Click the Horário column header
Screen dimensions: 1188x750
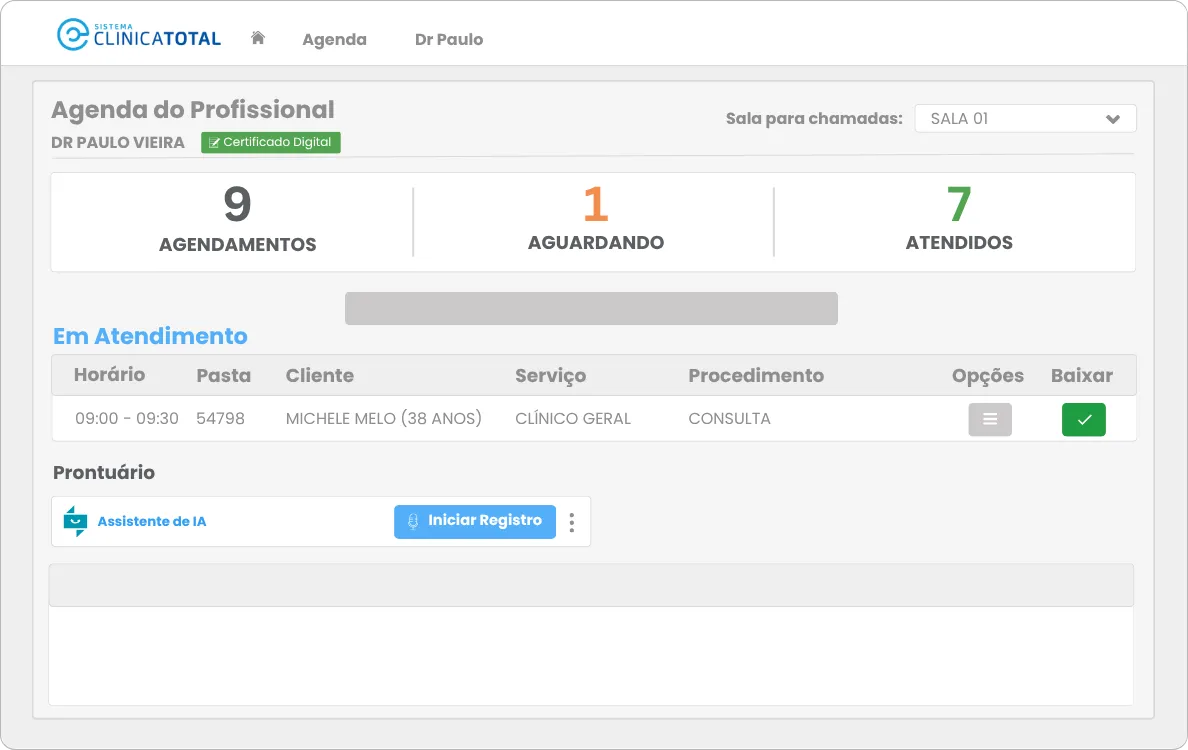pyautogui.click(x=109, y=374)
